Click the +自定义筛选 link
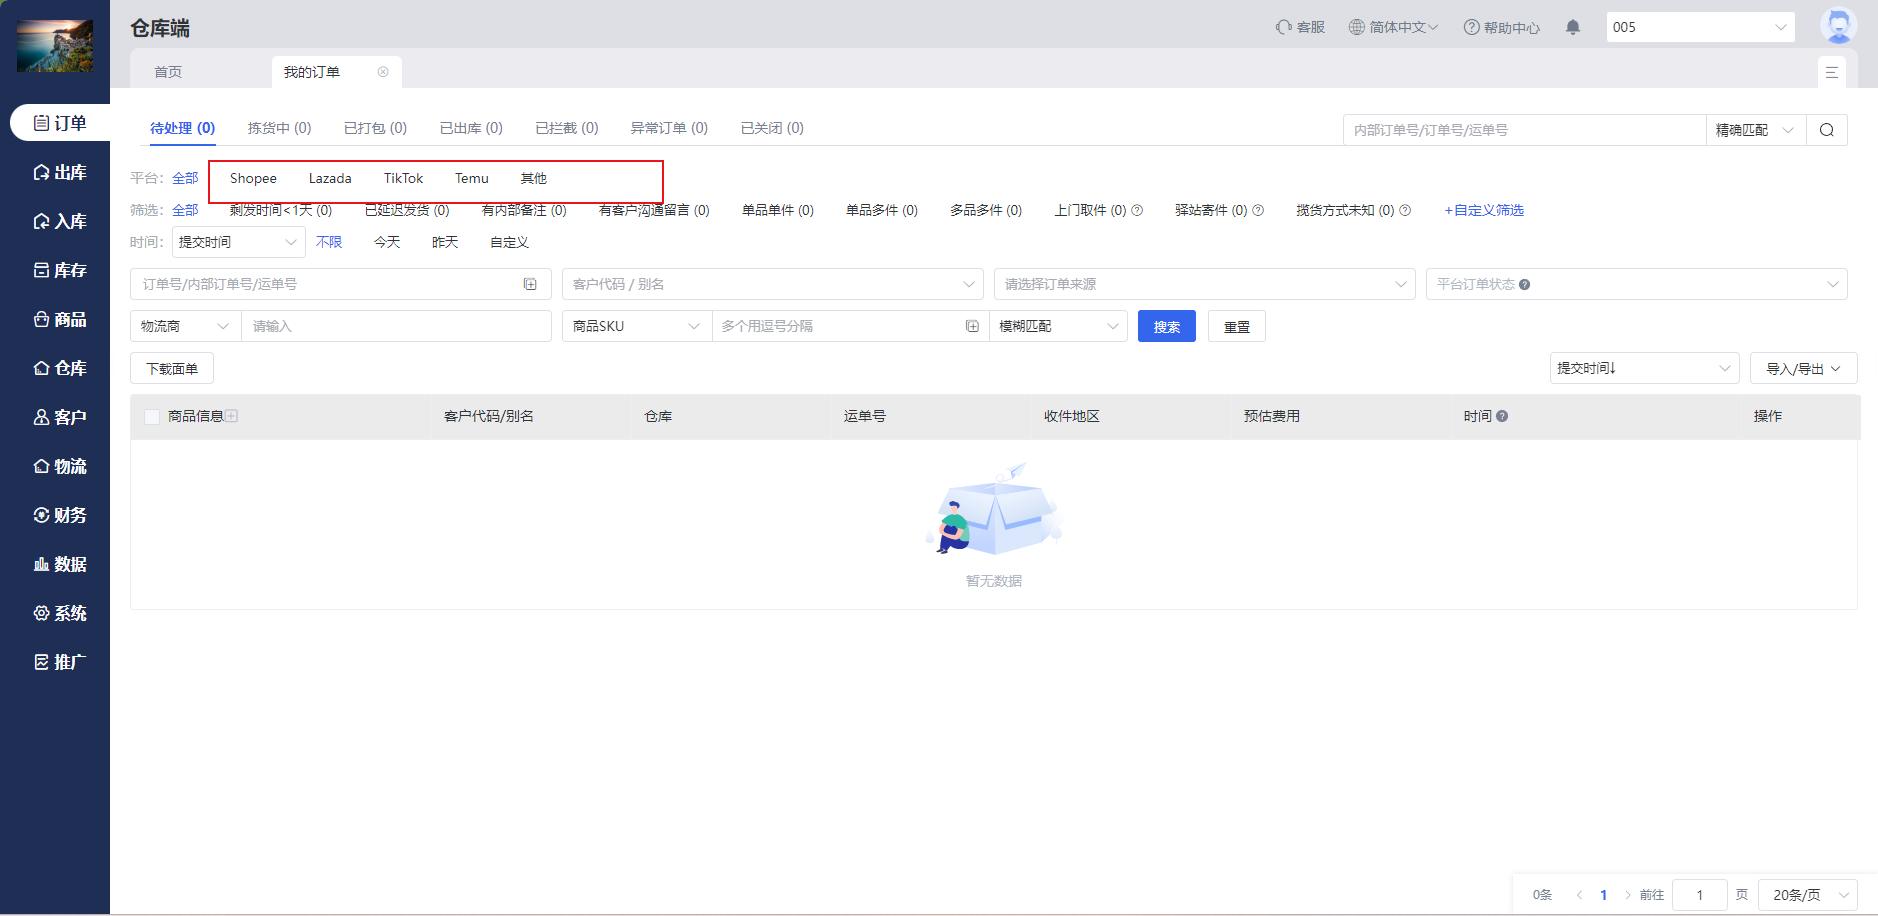Image resolution: width=1878 pixels, height=916 pixels. (x=1484, y=210)
